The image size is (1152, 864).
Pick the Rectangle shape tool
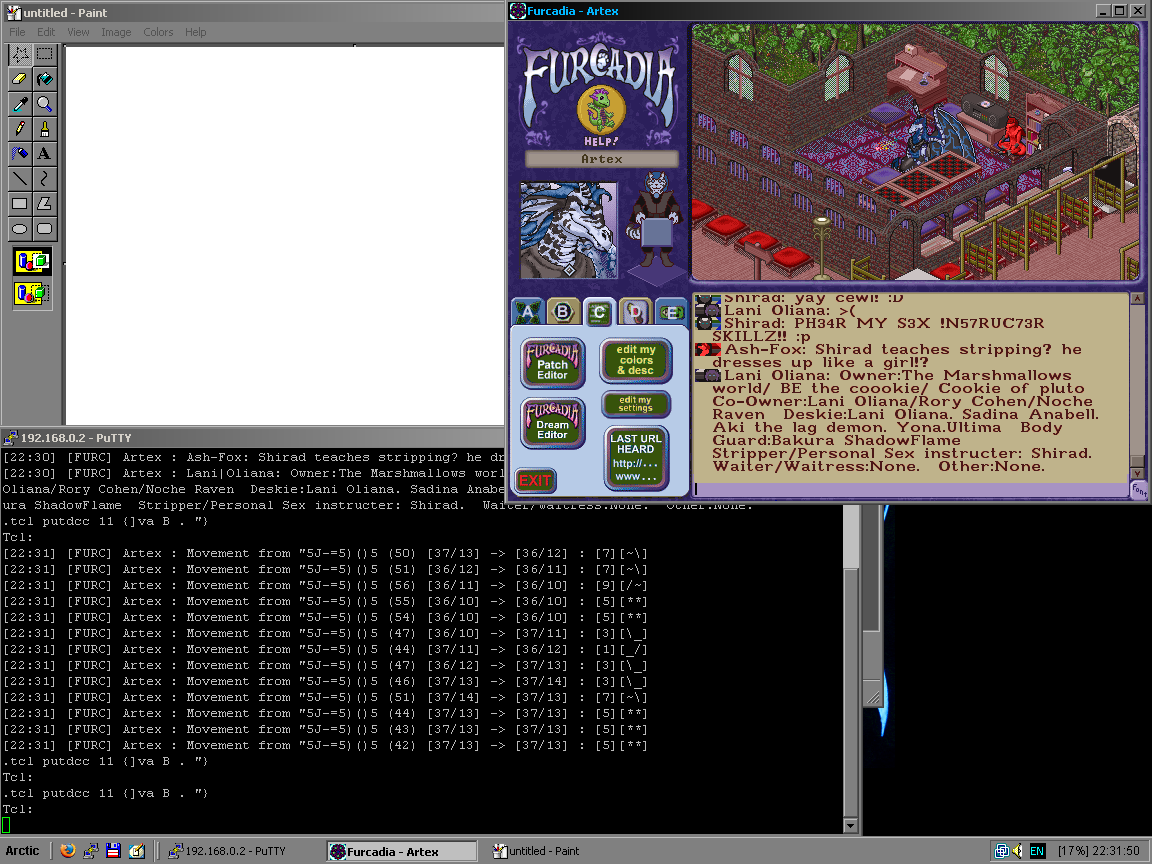tap(20, 204)
